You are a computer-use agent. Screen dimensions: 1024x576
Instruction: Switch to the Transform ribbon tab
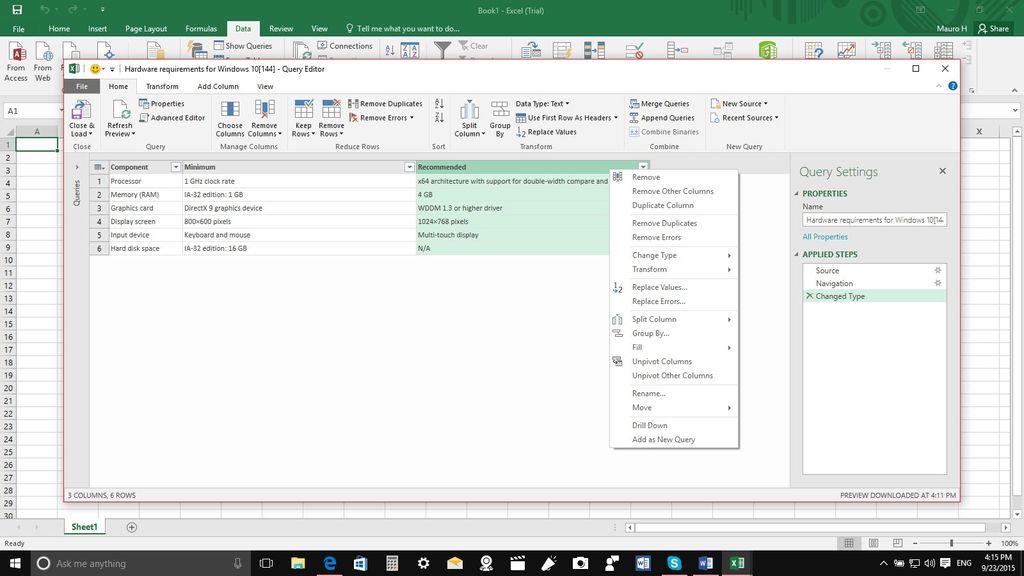point(165,86)
